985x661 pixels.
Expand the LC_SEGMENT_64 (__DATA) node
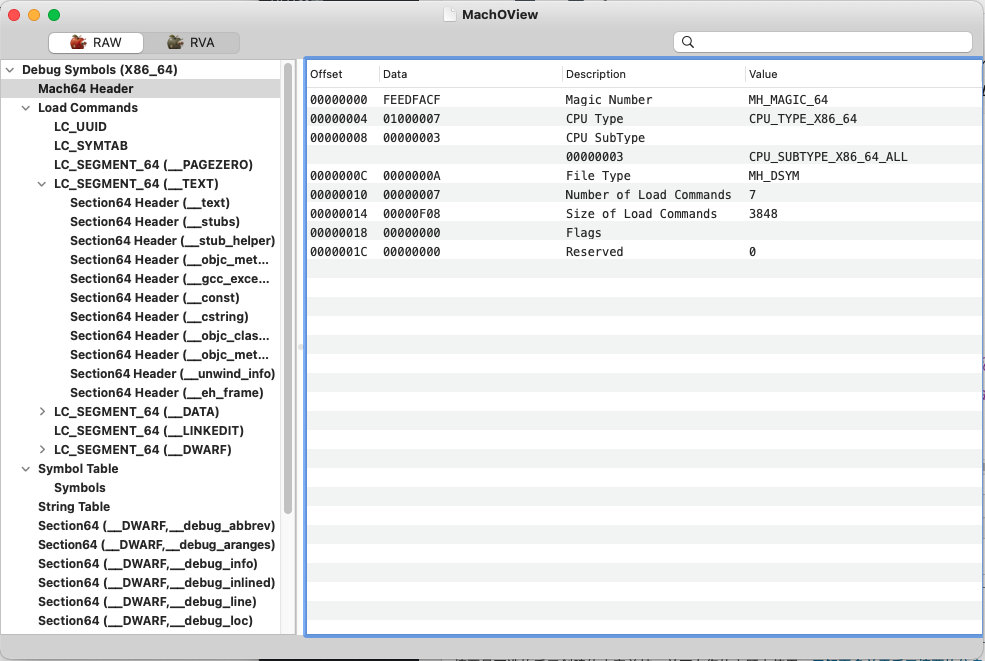[x=42, y=412]
